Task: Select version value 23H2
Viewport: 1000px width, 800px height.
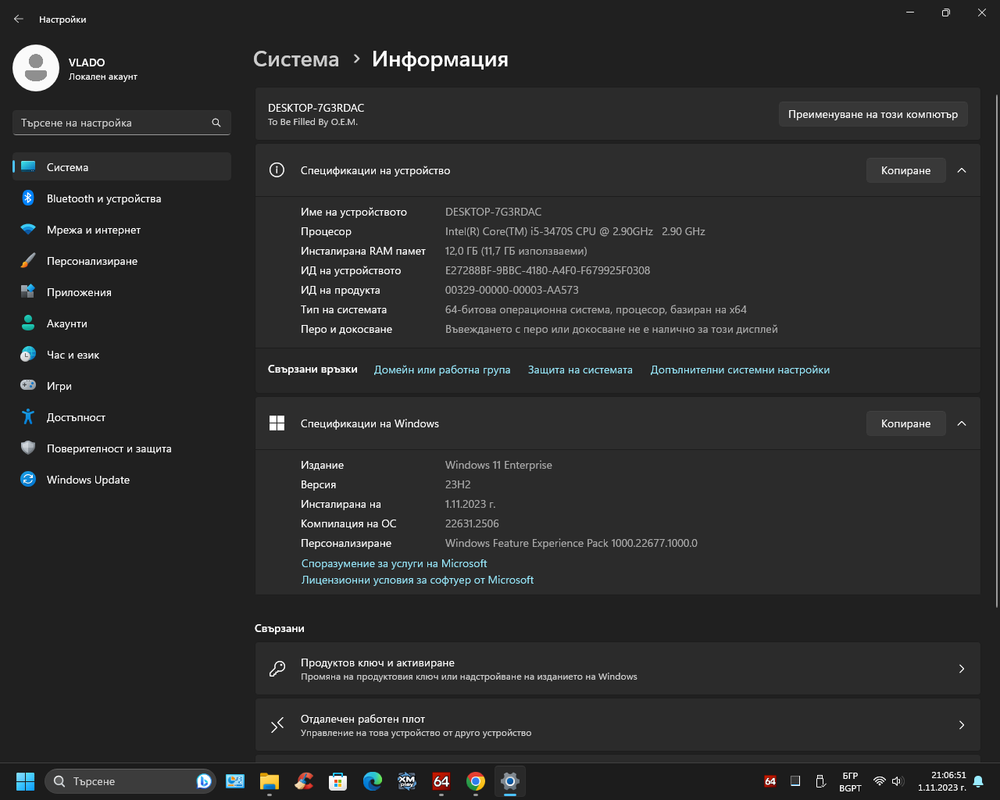Action: [458, 484]
